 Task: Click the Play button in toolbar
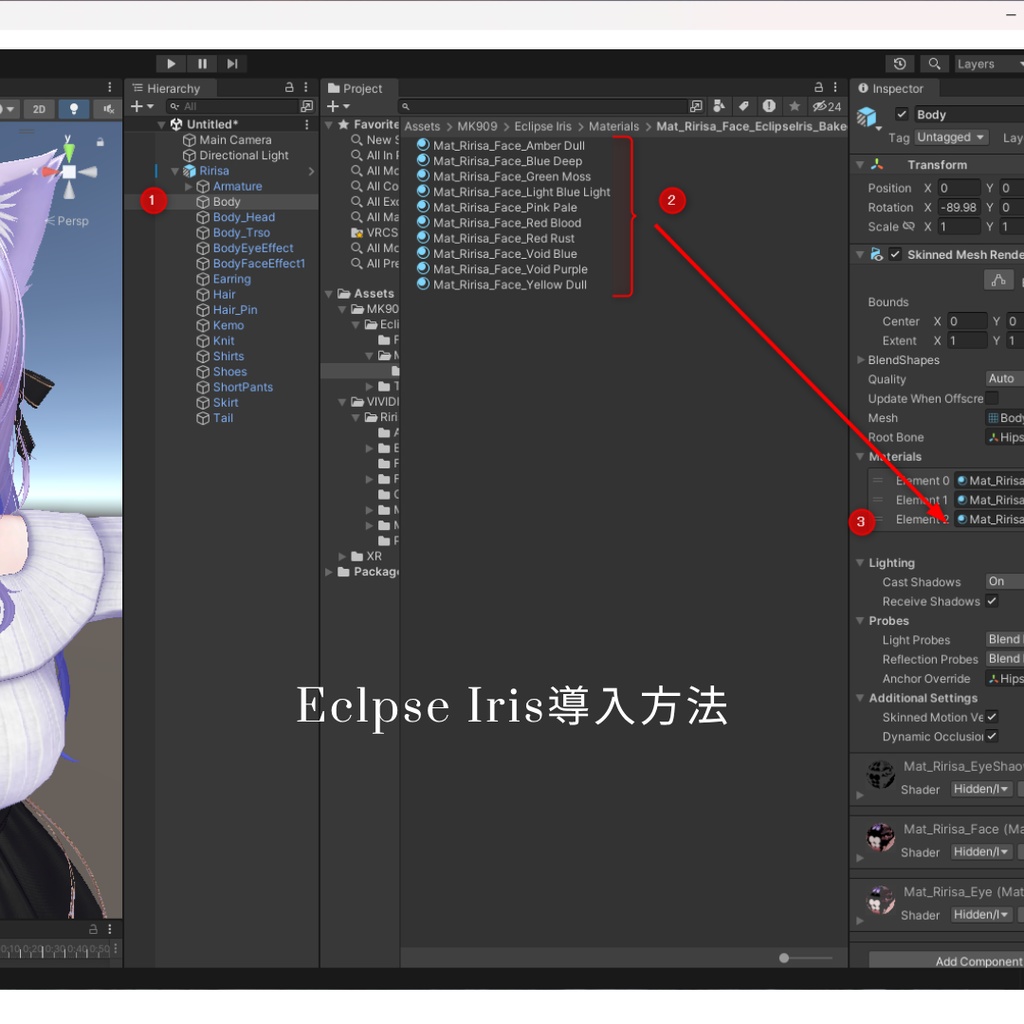[x=171, y=63]
